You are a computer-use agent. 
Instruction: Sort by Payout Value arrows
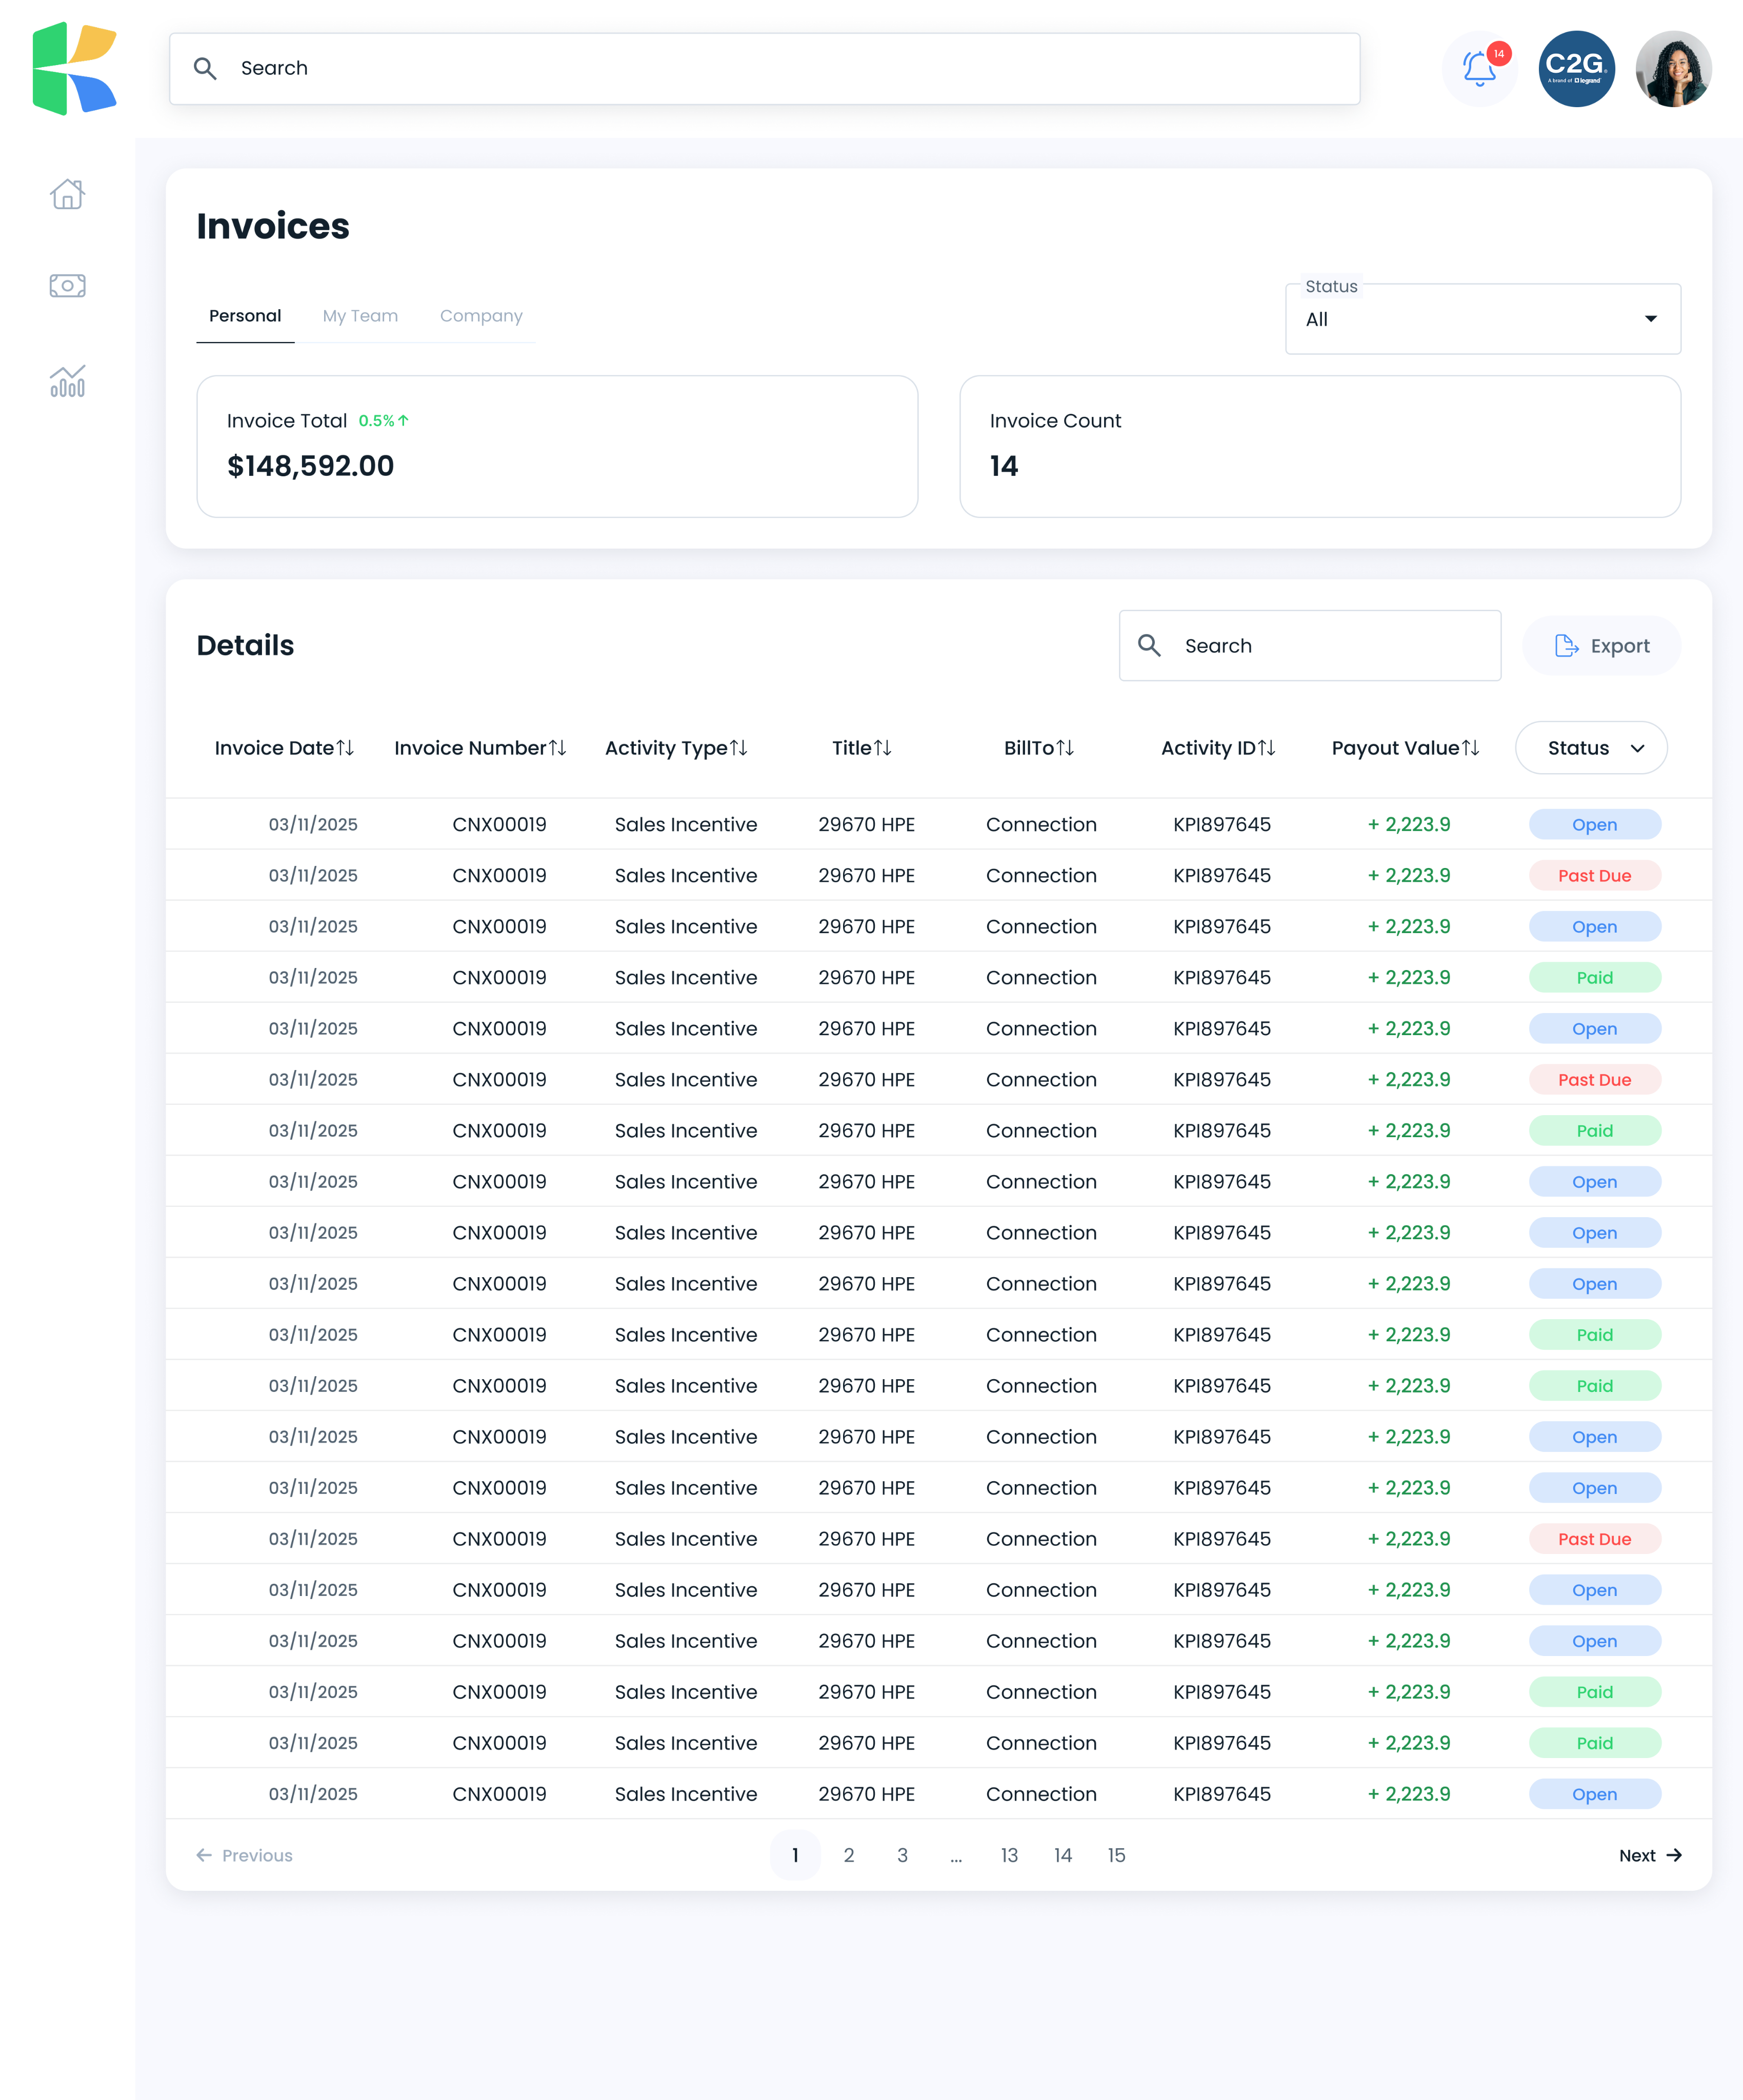pyautogui.click(x=1470, y=748)
